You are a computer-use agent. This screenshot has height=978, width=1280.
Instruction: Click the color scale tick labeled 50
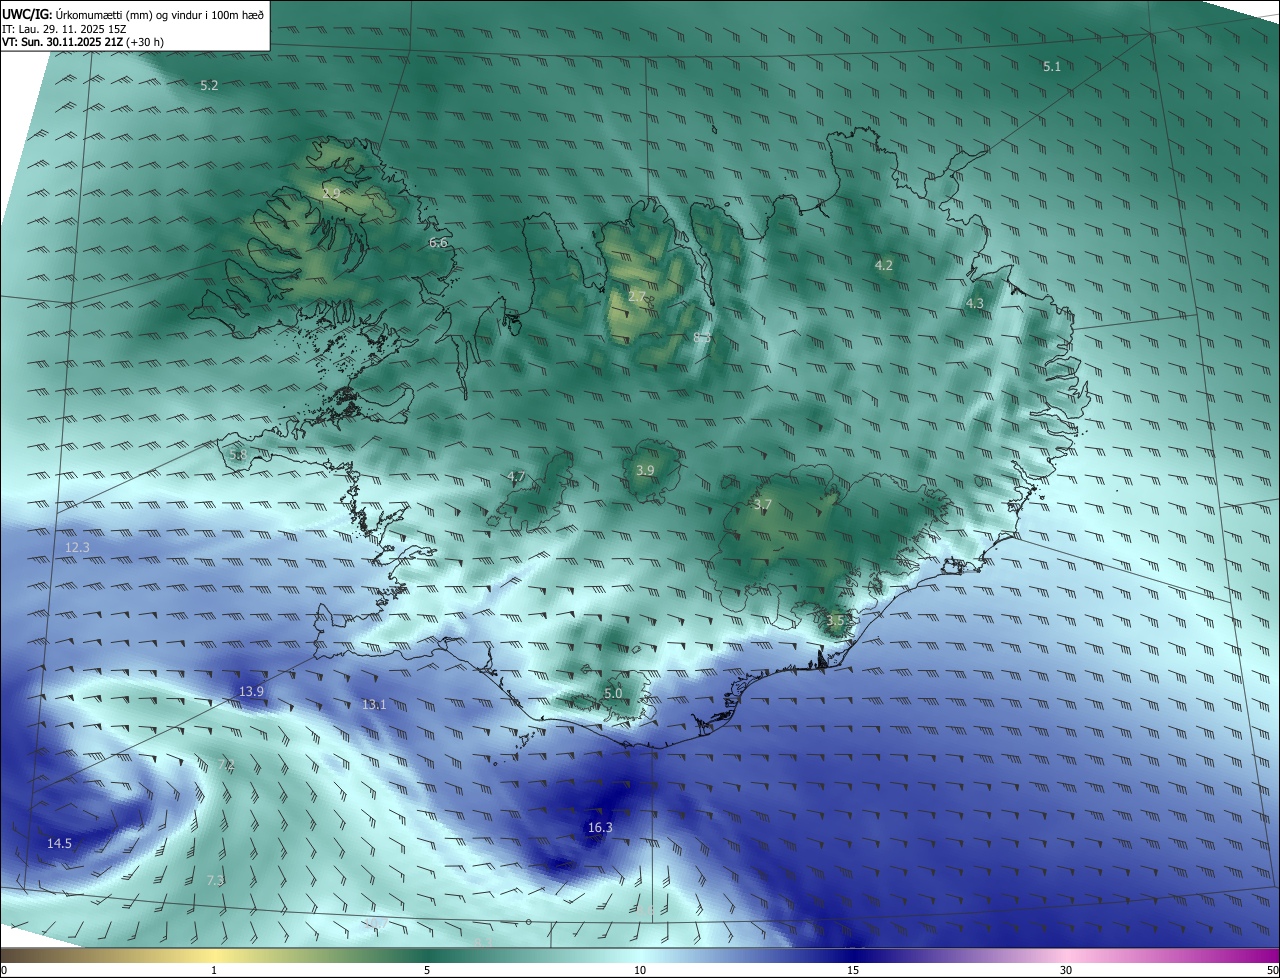[x=1272, y=971]
